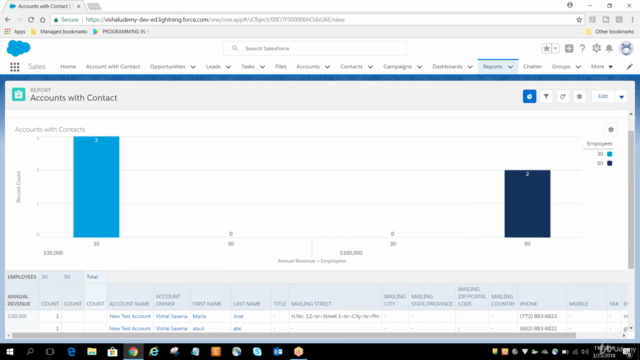Click the Salesforce cloud logo
This screenshot has height=360, width=640.
[18, 49]
